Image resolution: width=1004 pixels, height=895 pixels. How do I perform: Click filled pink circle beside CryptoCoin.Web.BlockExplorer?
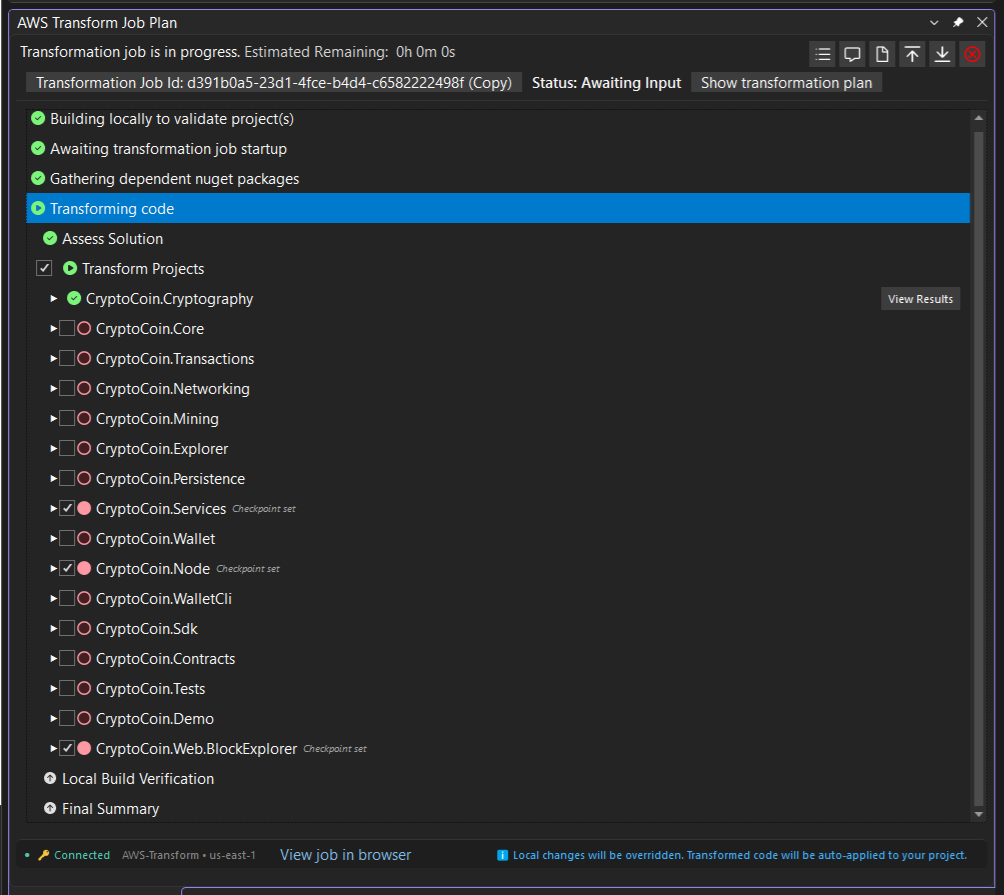(x=84, y=748)
